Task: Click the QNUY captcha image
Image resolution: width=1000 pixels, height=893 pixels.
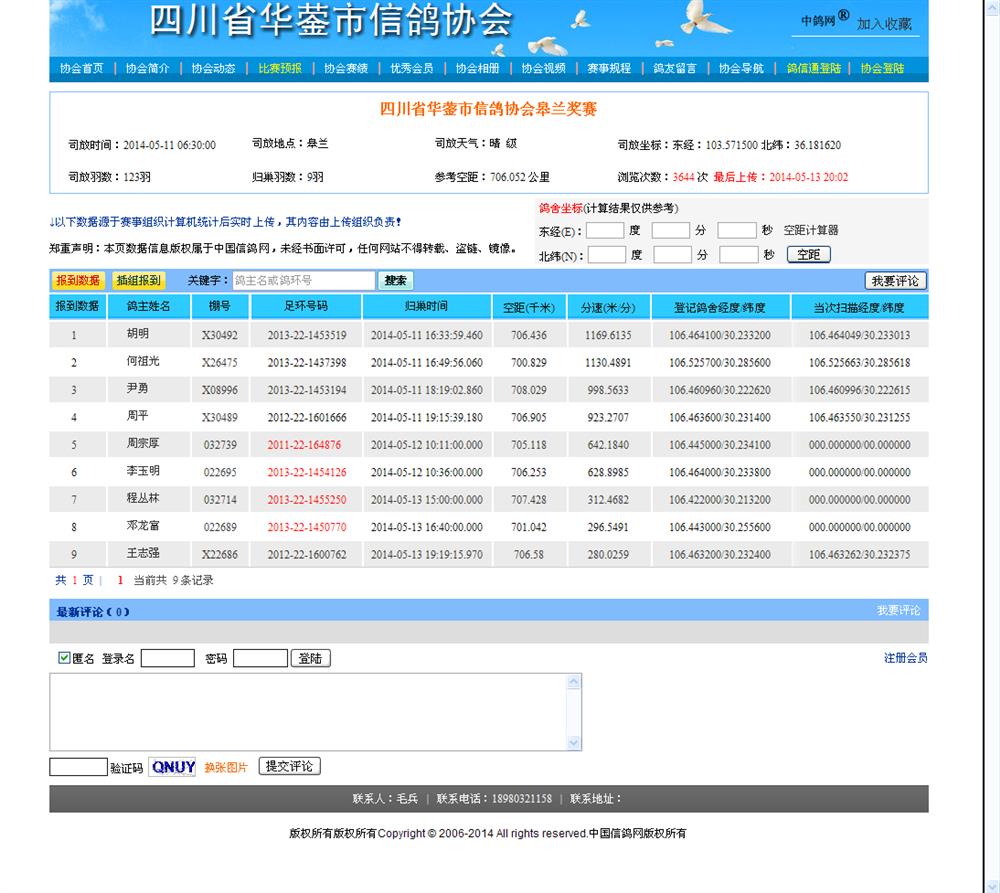Action: pyautogui.click(x=172, y=767)
